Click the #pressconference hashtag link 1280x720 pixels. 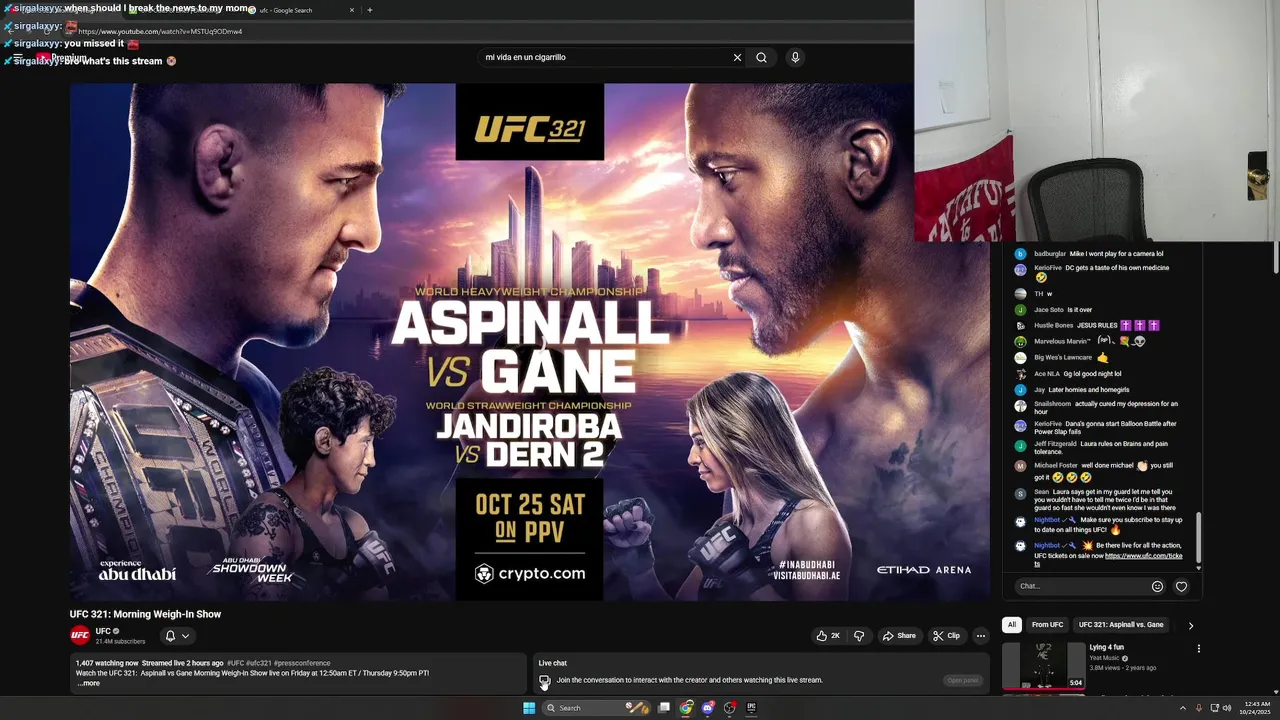click(x=302, y=663)
